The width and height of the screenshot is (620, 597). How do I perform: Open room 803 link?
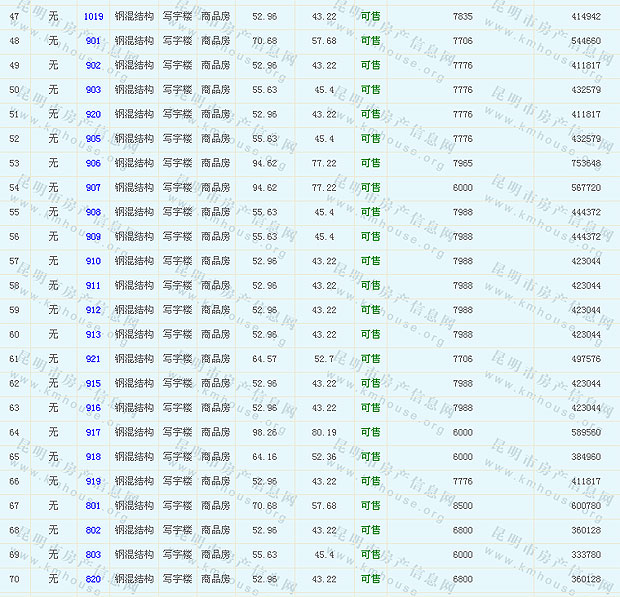click(93, 555)
